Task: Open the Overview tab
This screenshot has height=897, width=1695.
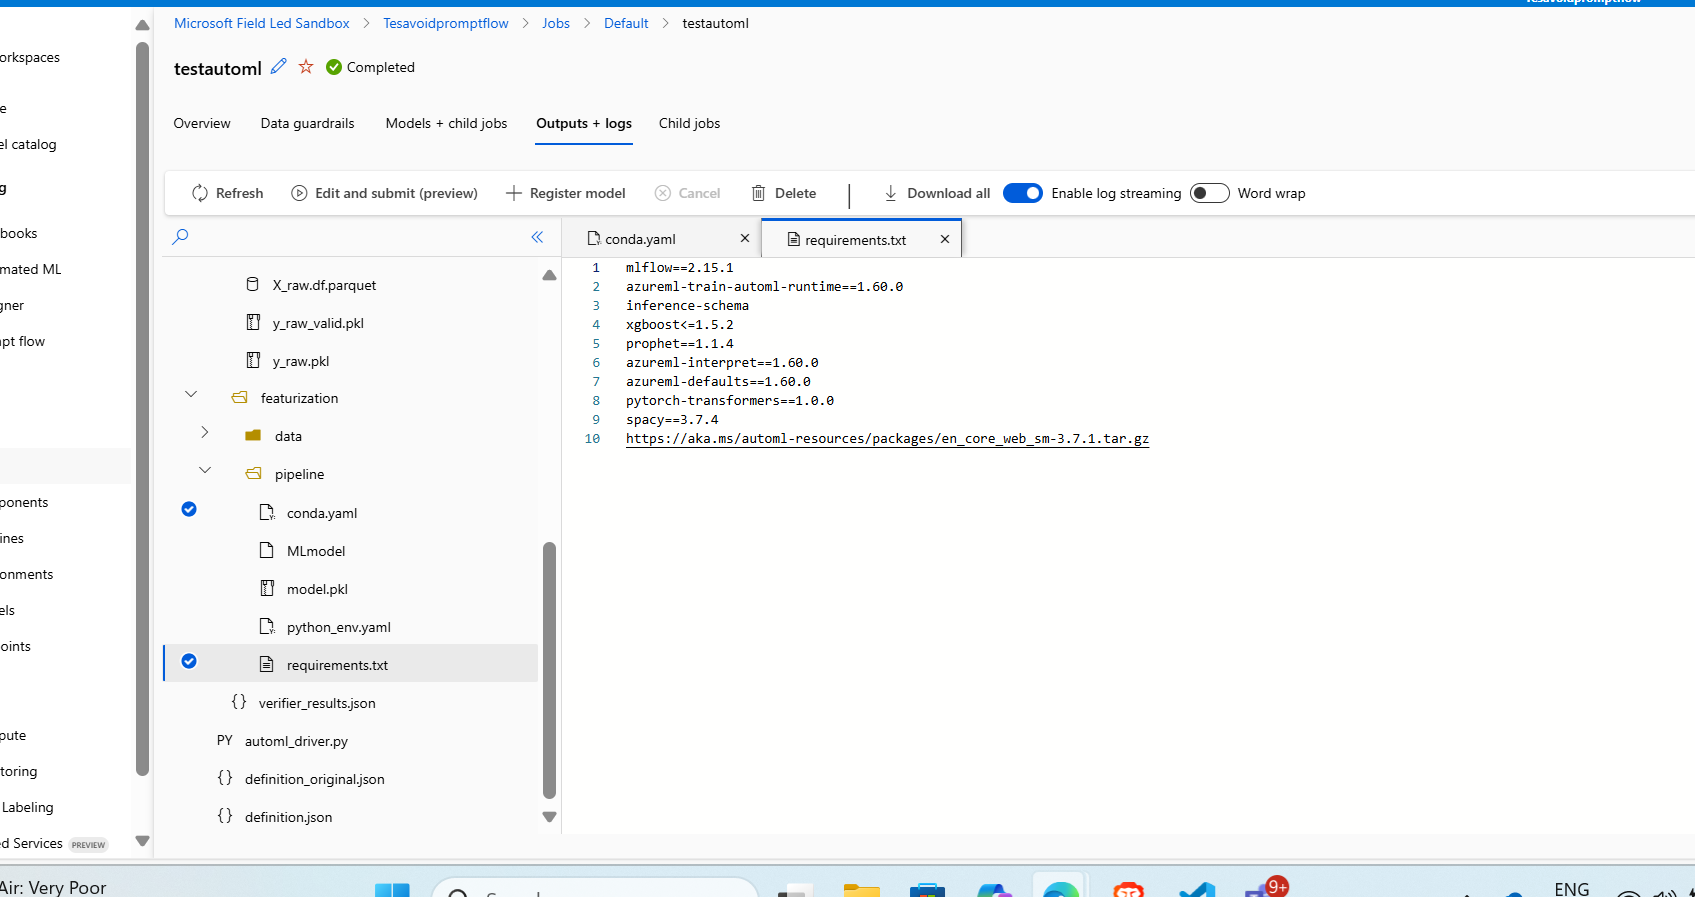Action: click(202, 123)
